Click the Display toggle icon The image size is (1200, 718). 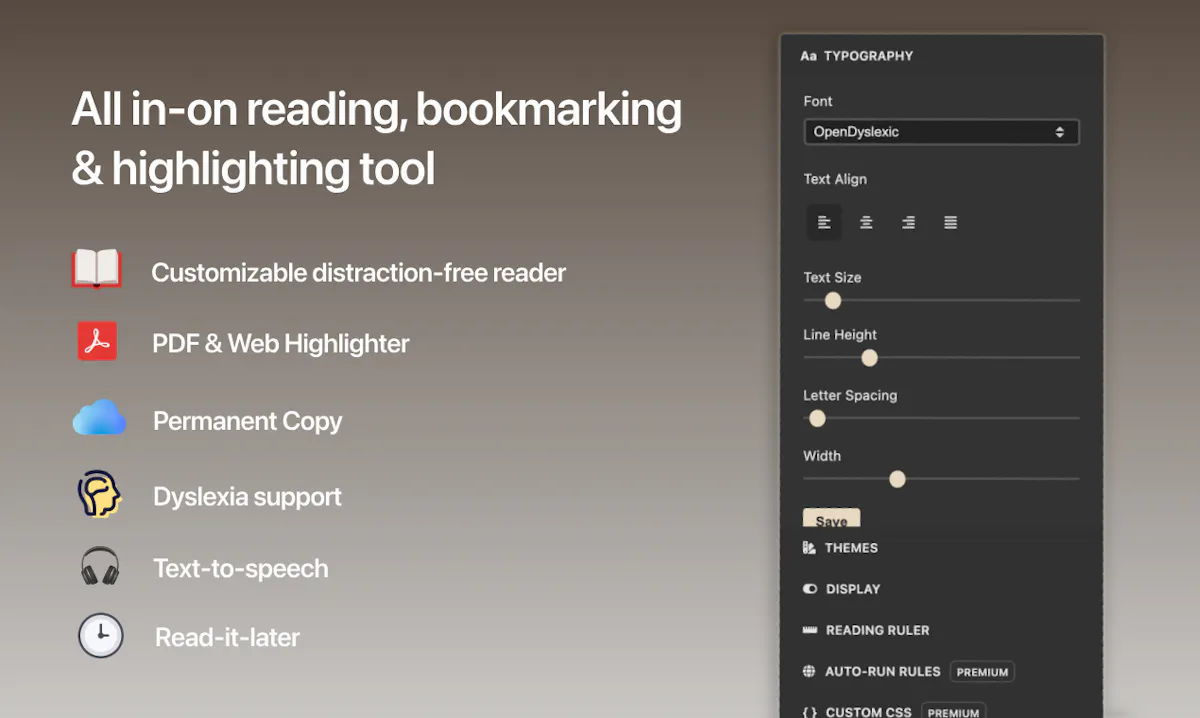(x=810, y=589)
